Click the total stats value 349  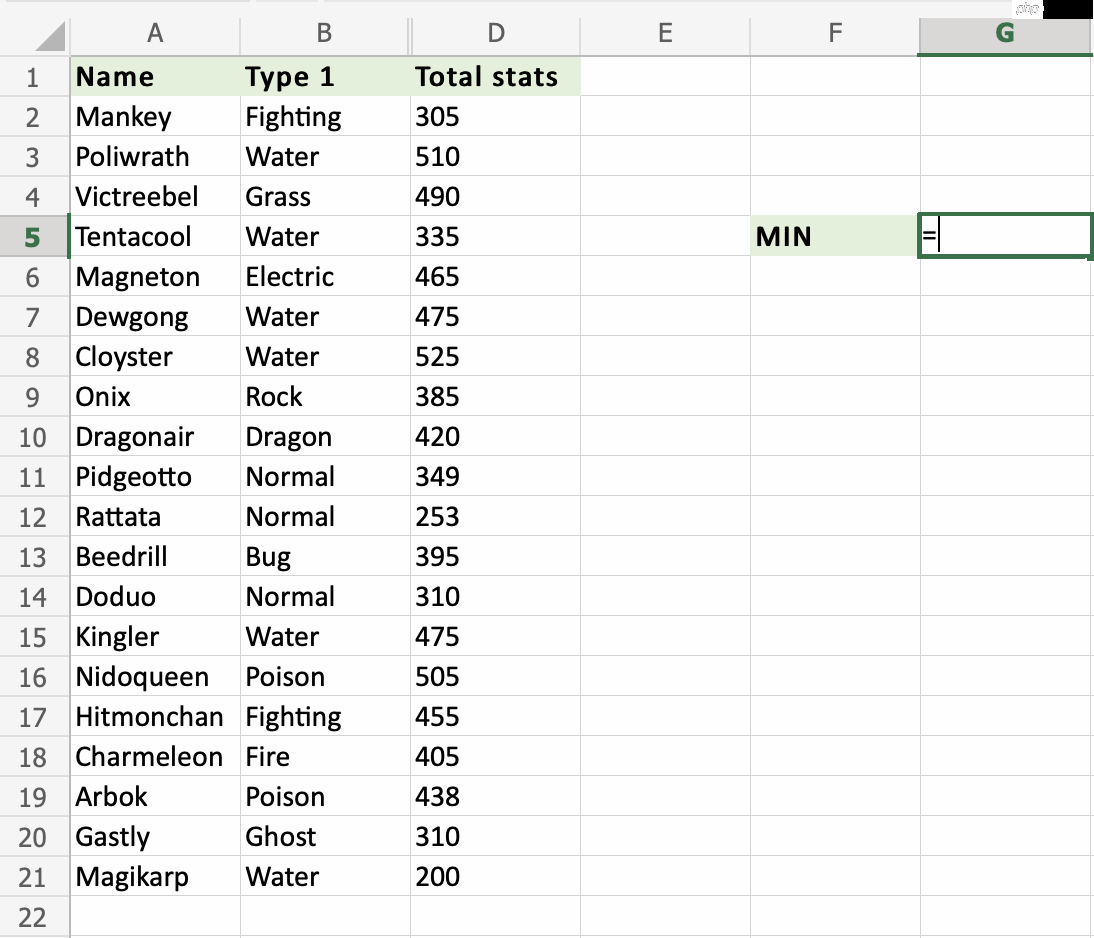coord(495,477)
